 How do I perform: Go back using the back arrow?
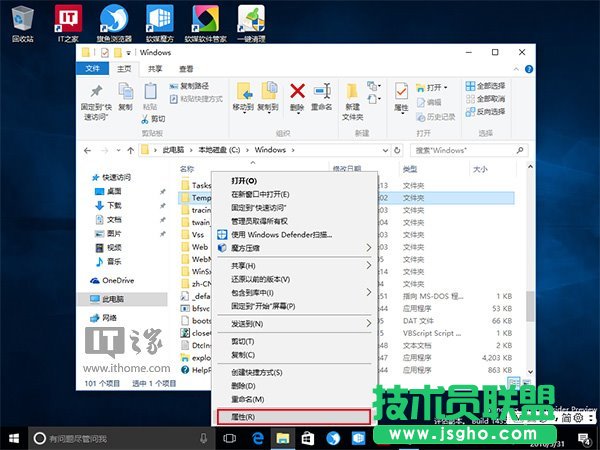click(x=87, y=150)
